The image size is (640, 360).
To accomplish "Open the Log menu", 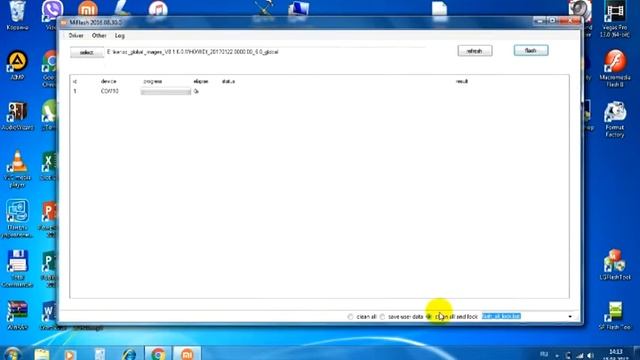I will pos(120,36).
